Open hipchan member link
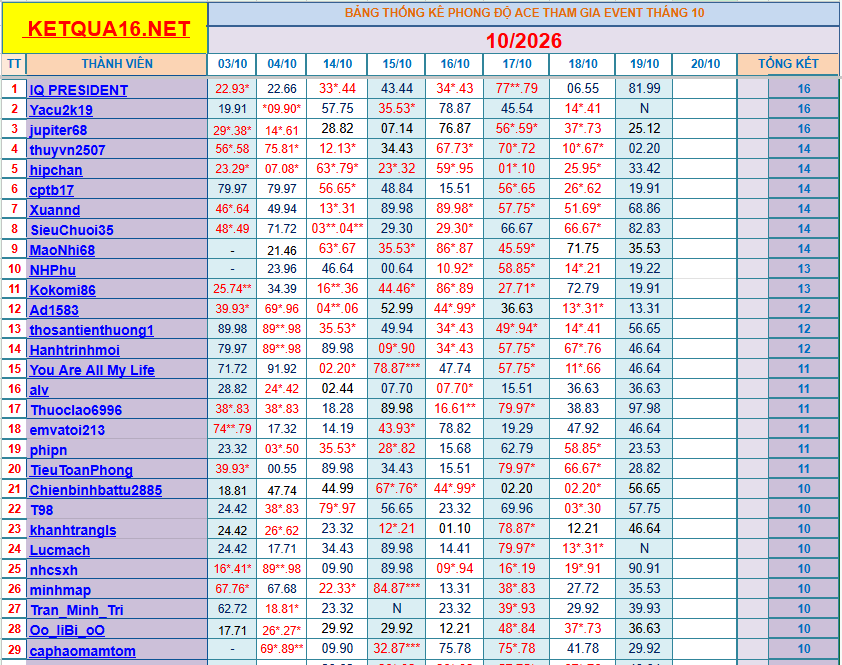The height and width of the screenshot is (665, 842). click(x=56, y=170)
